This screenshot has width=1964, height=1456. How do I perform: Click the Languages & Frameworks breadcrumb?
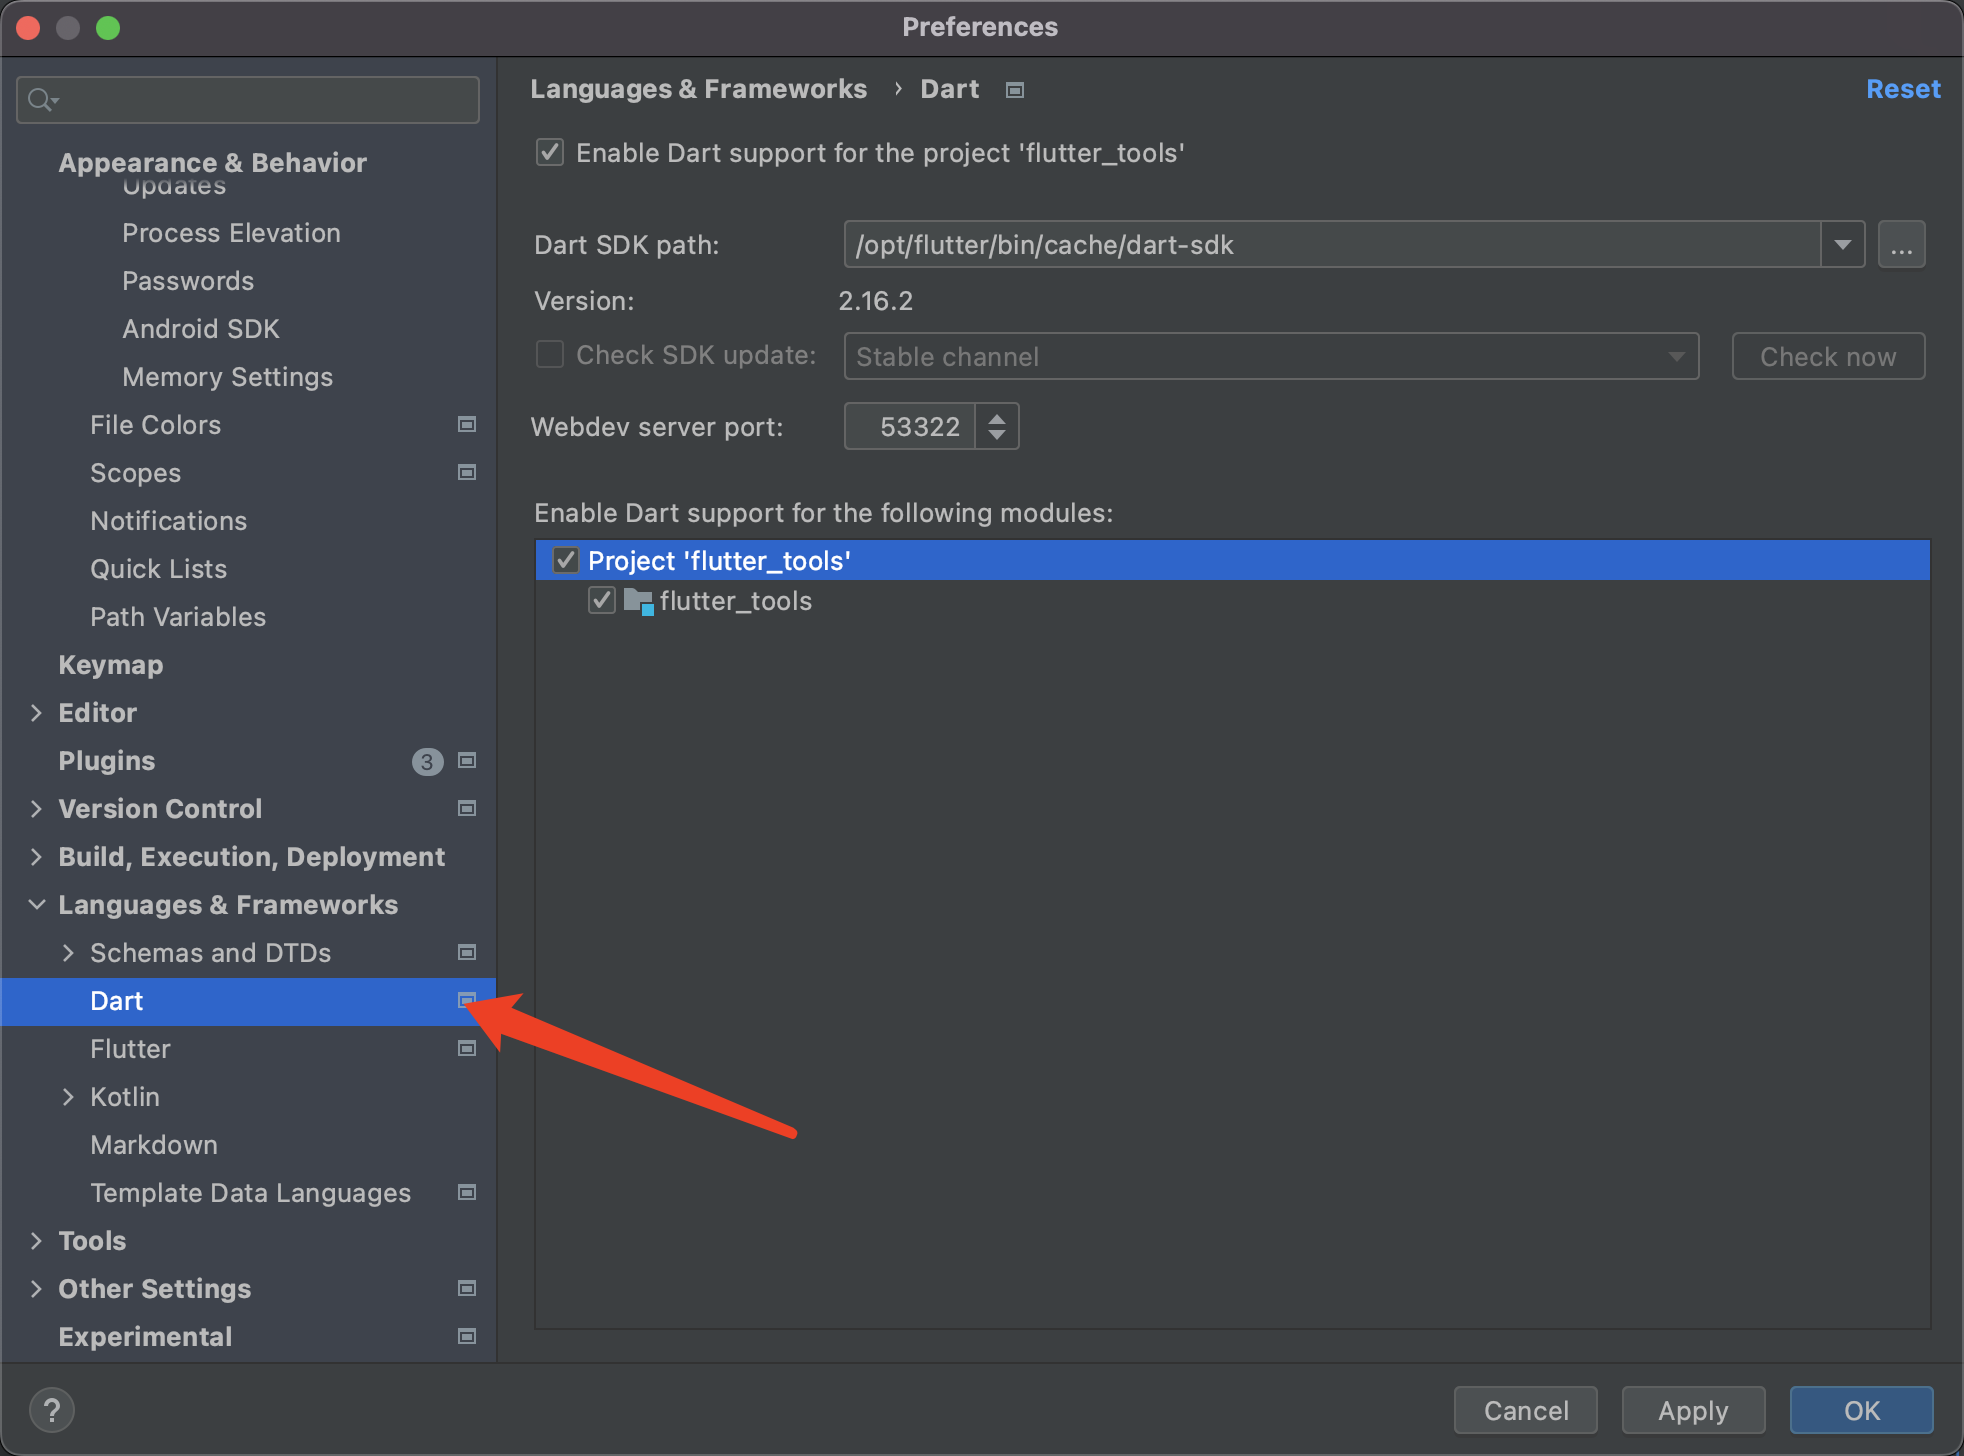pos(698,89)
